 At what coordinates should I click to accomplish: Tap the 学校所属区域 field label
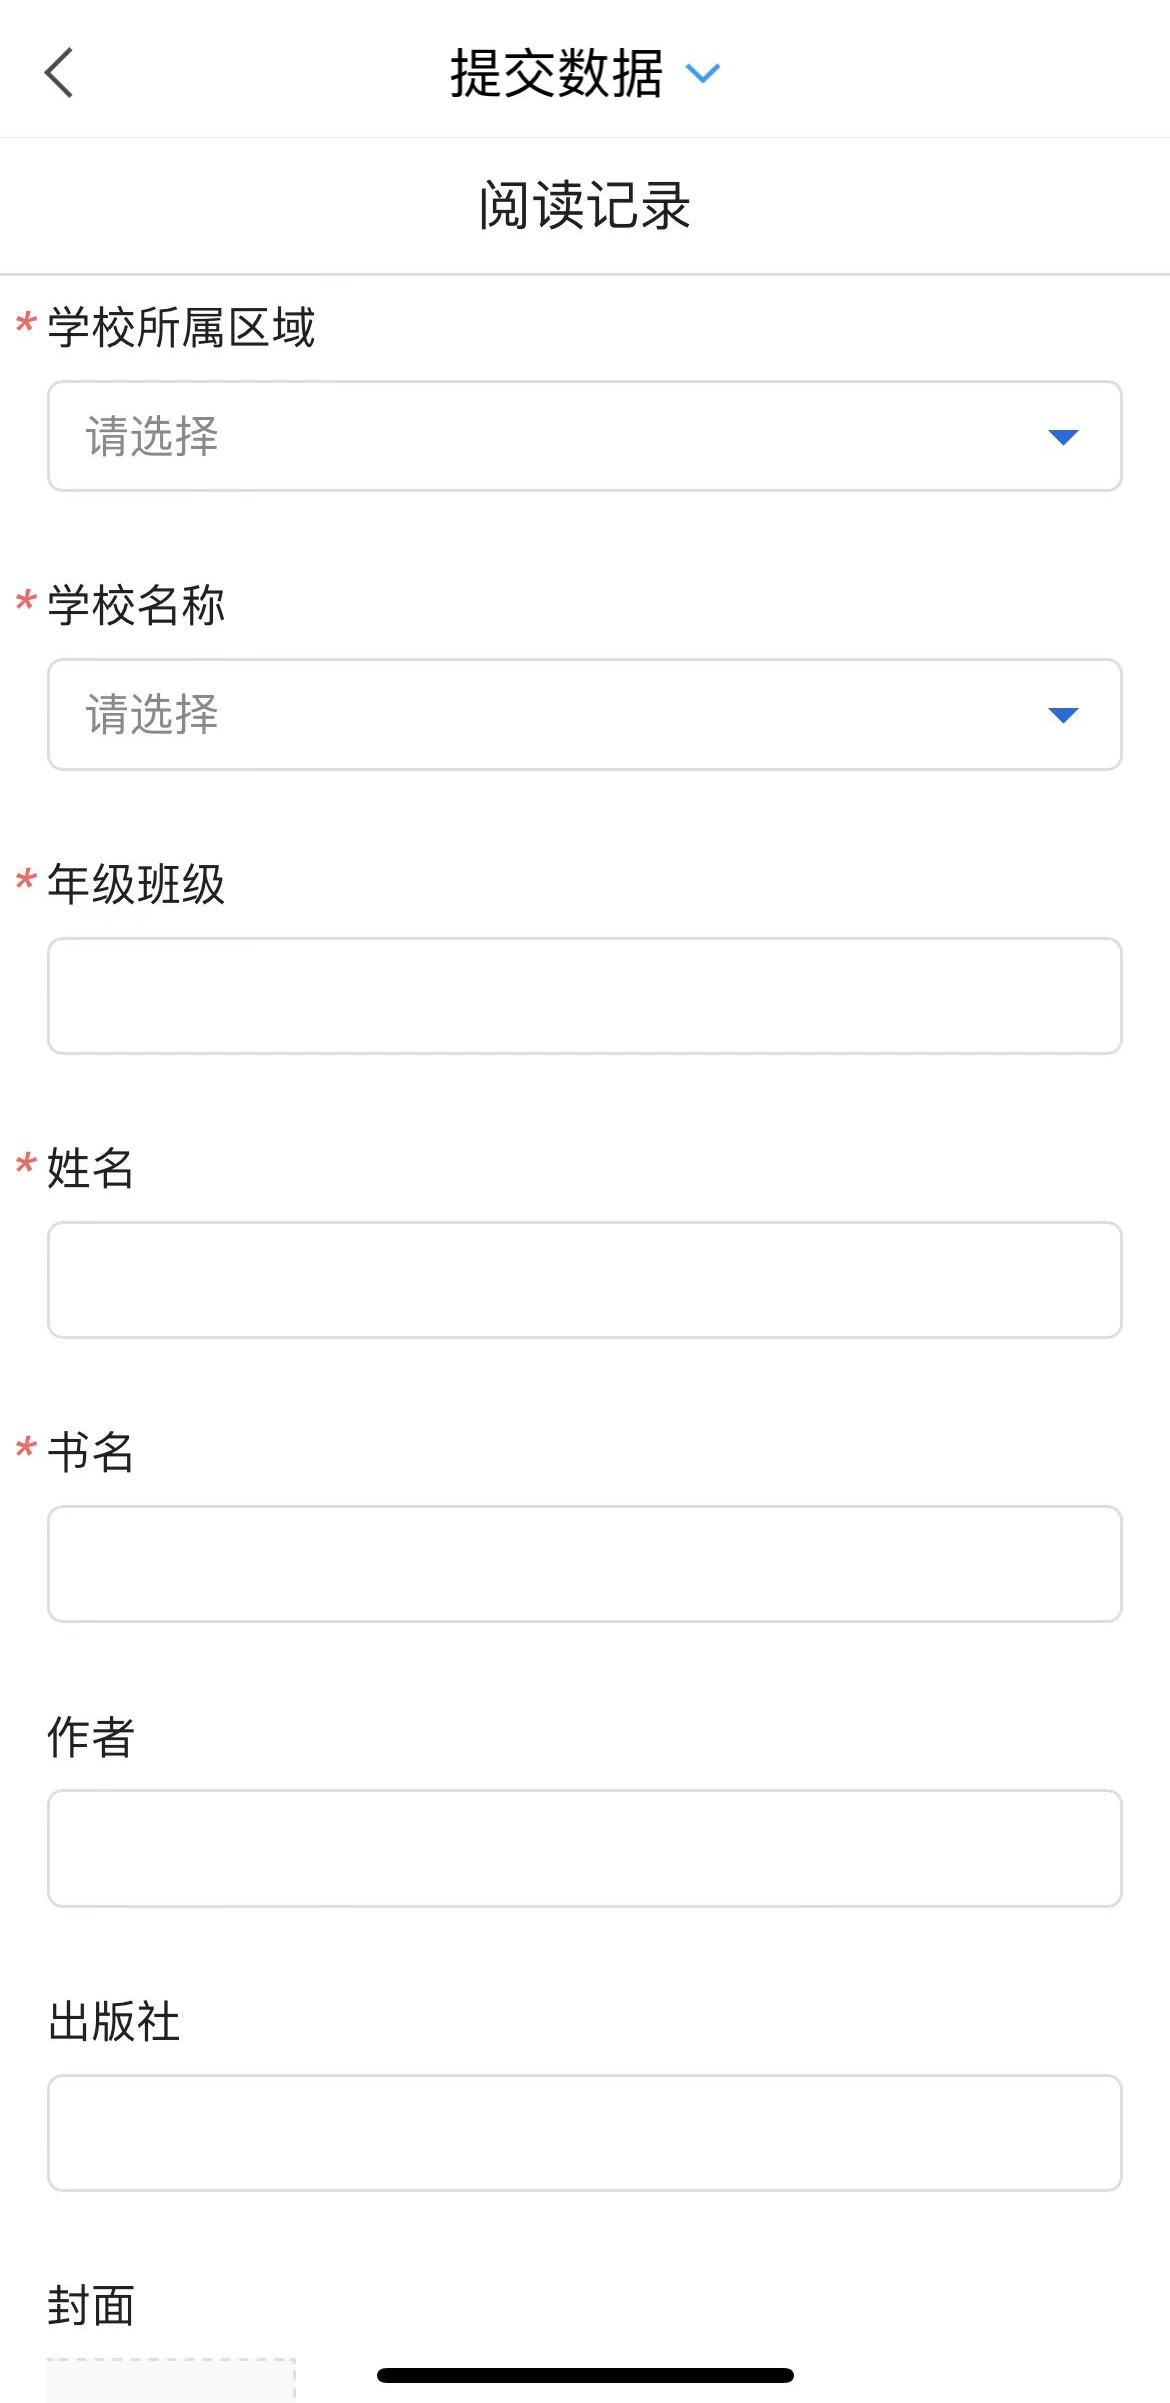181,328
